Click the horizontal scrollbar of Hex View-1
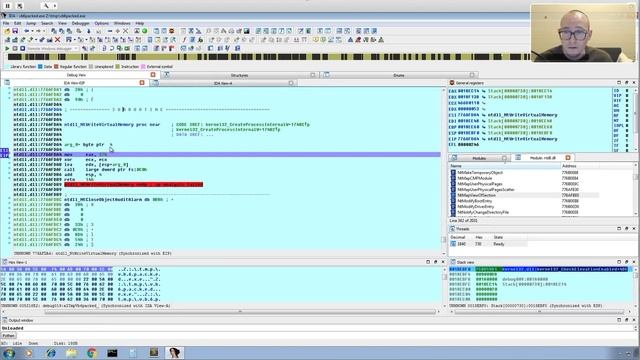Viewport: 640px width, 360px height. pyautogui.click(x=240, y=312)
